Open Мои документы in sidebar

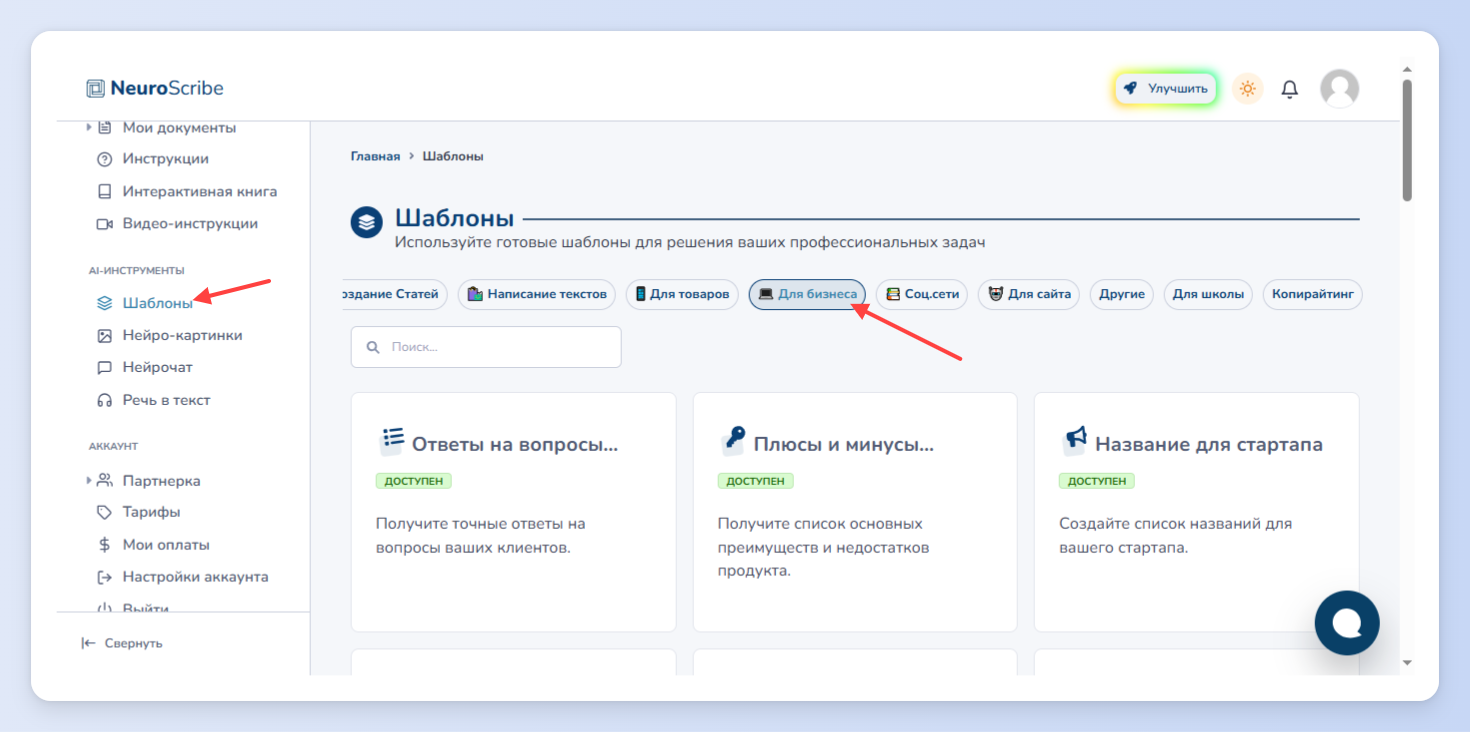pos(179,127)
